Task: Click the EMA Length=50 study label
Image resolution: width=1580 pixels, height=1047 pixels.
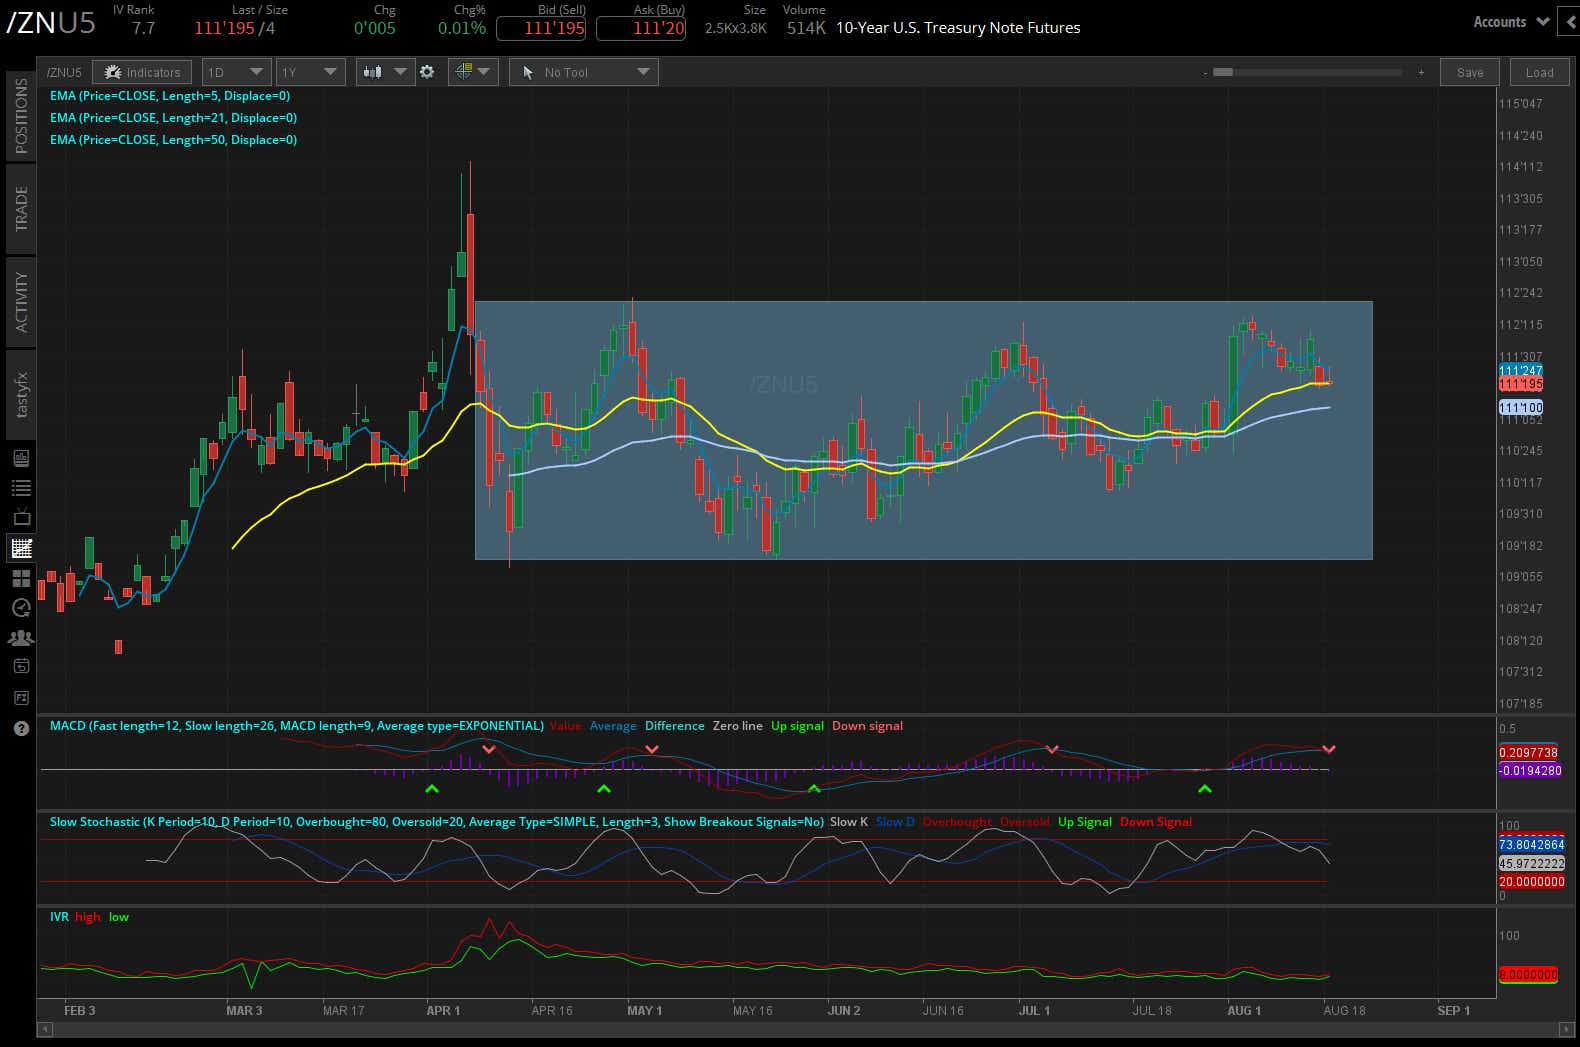Action: click(x=173, y=140)
